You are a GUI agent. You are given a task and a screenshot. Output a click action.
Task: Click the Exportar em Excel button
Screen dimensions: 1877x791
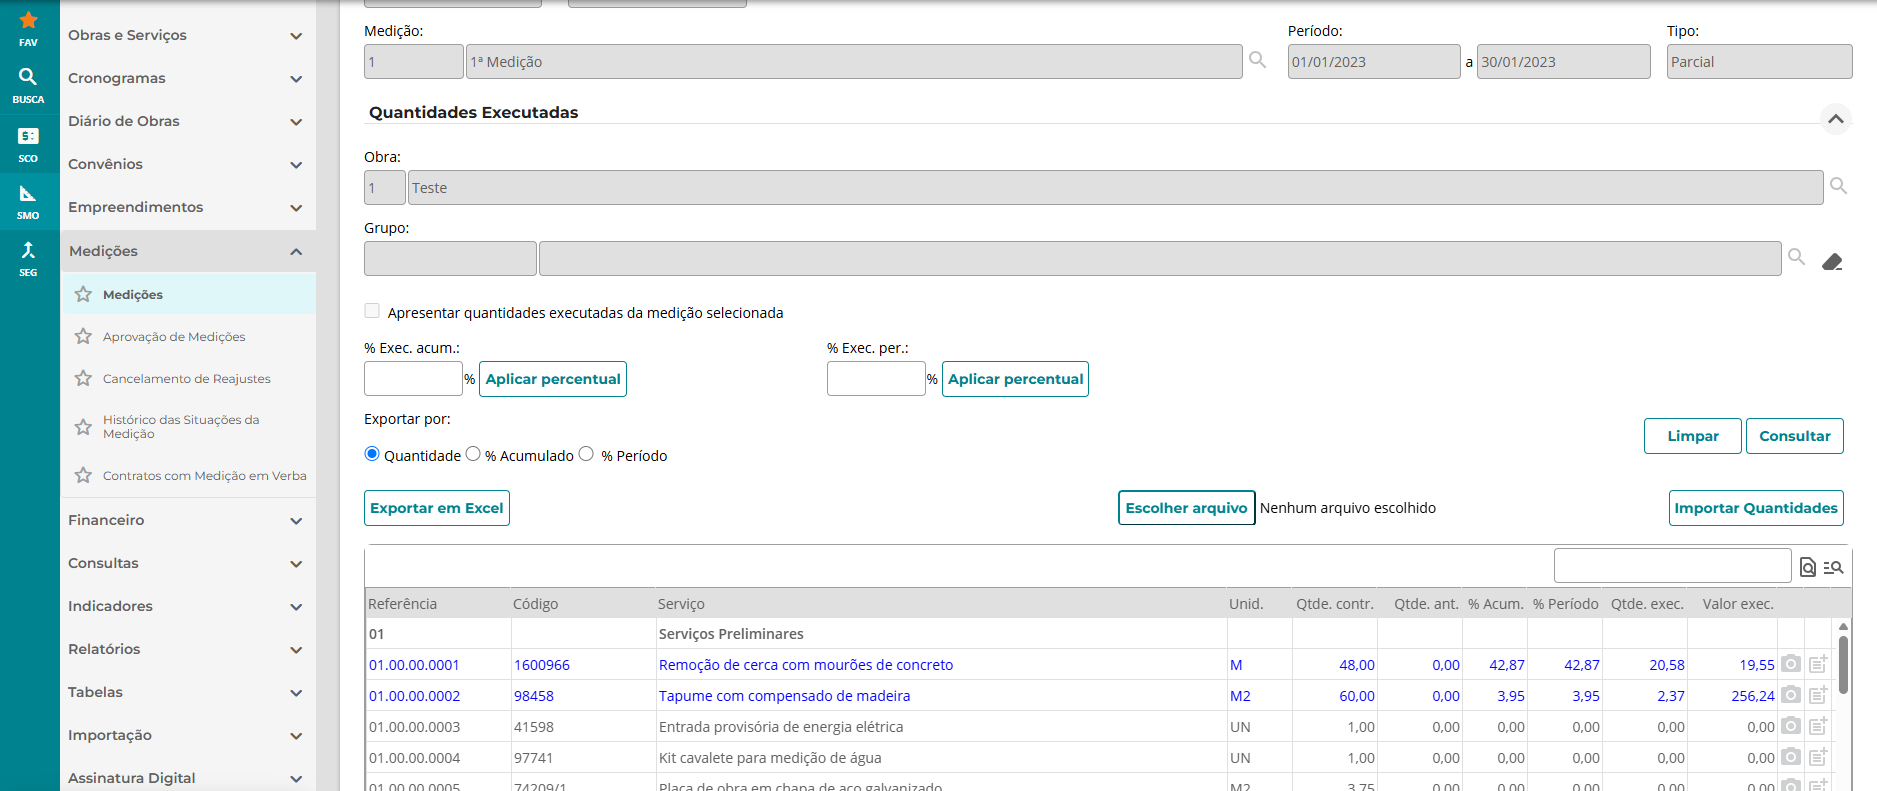437,508
